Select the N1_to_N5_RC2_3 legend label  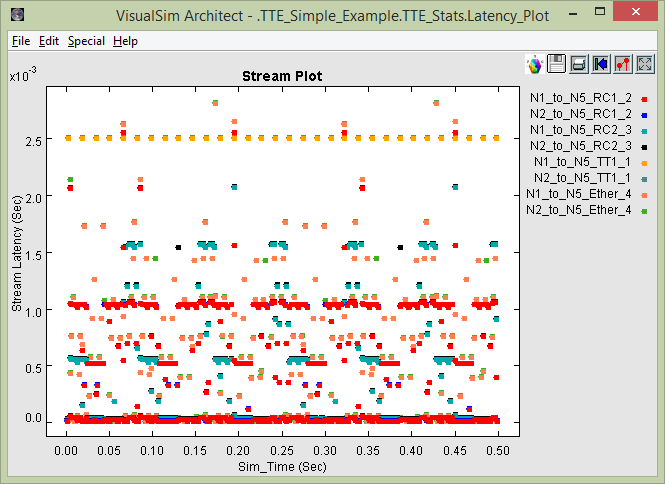click(579, 130)
